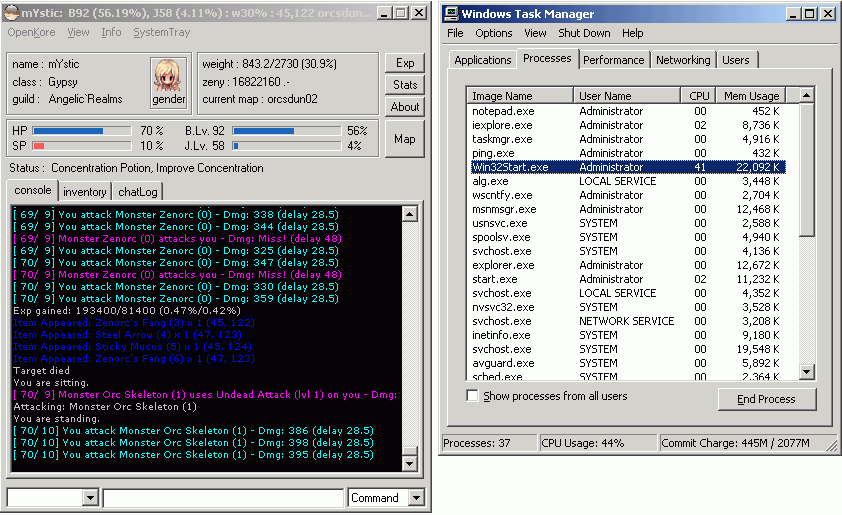The height and width of the screenshot is (515, 842).
Task: Open the Command dropdown arrow
Action: [x=416, y=498]
